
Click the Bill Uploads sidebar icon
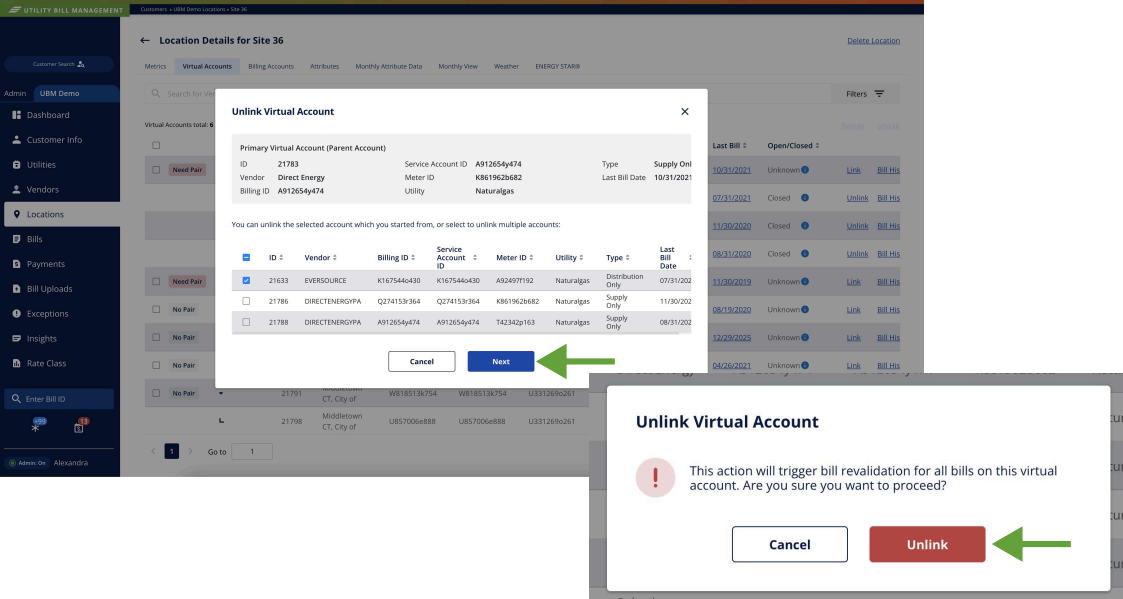point(16,289)
